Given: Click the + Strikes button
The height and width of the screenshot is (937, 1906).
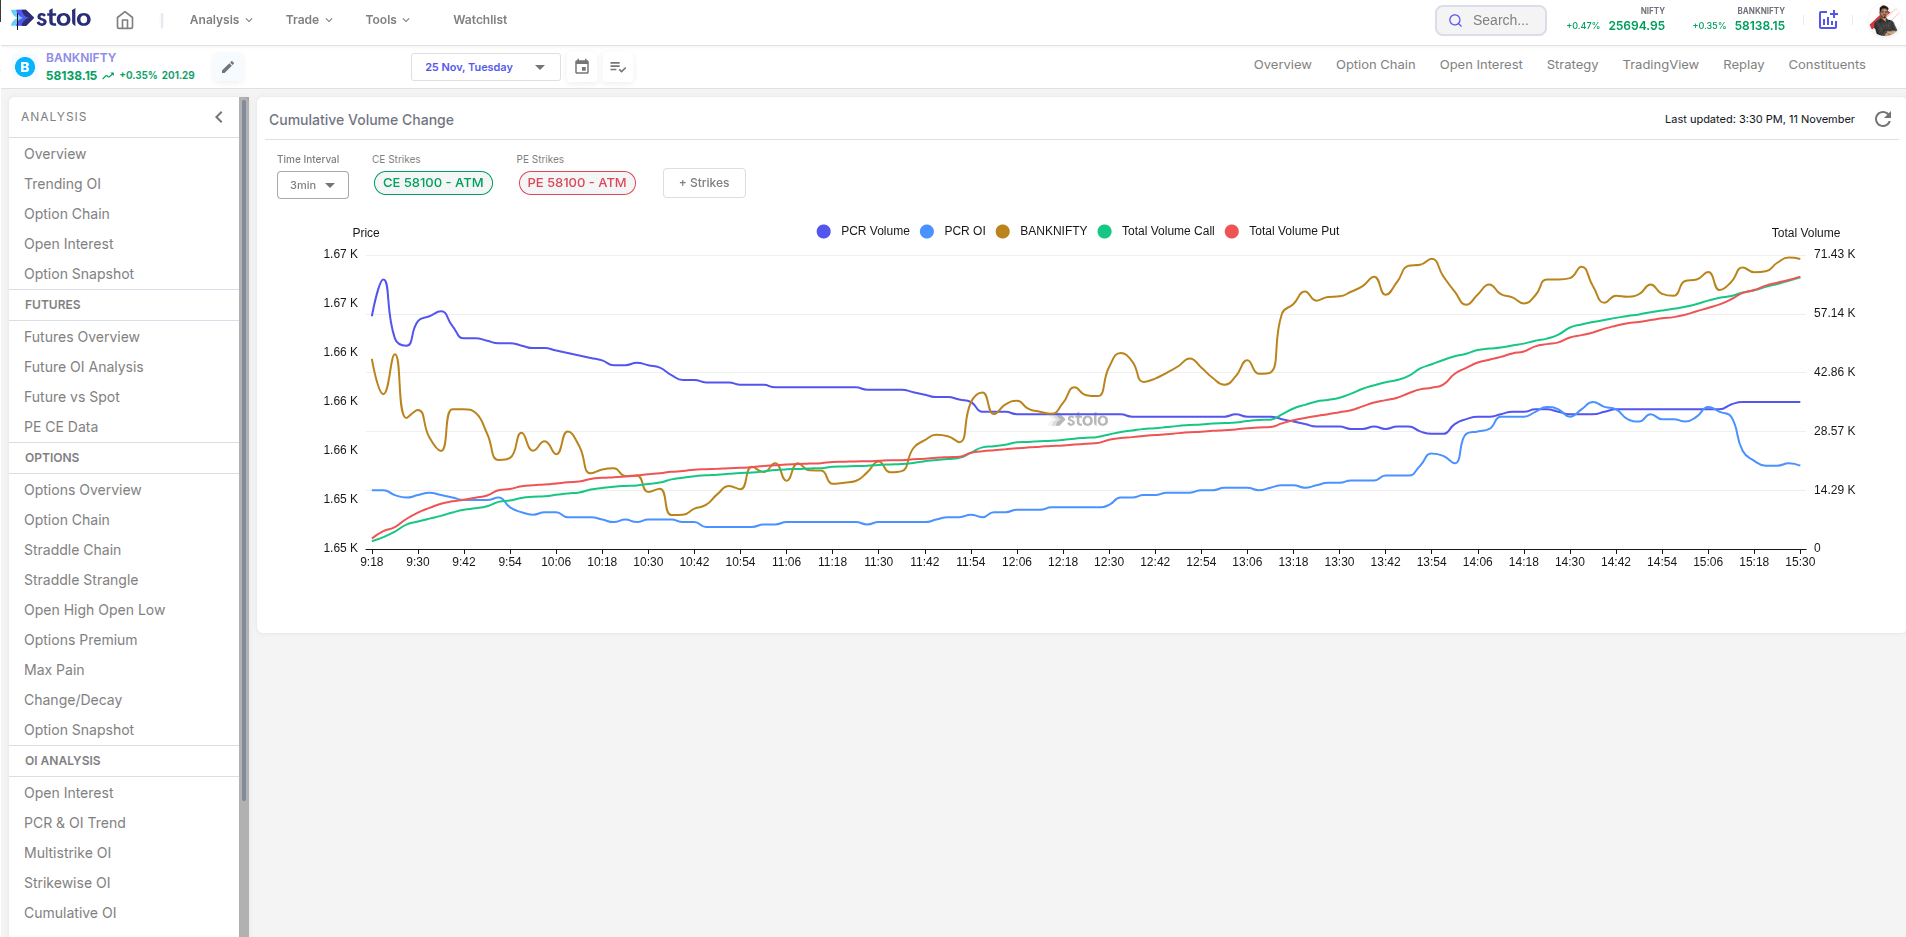Looking at the screenshot, I should click(703, 182).
